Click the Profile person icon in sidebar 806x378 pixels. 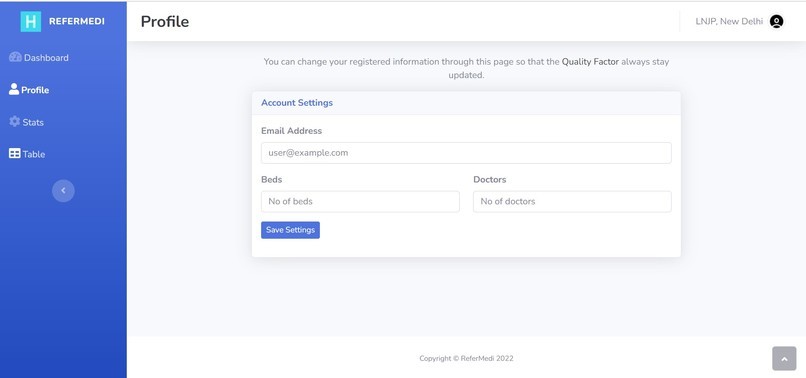tap(14, 89)
